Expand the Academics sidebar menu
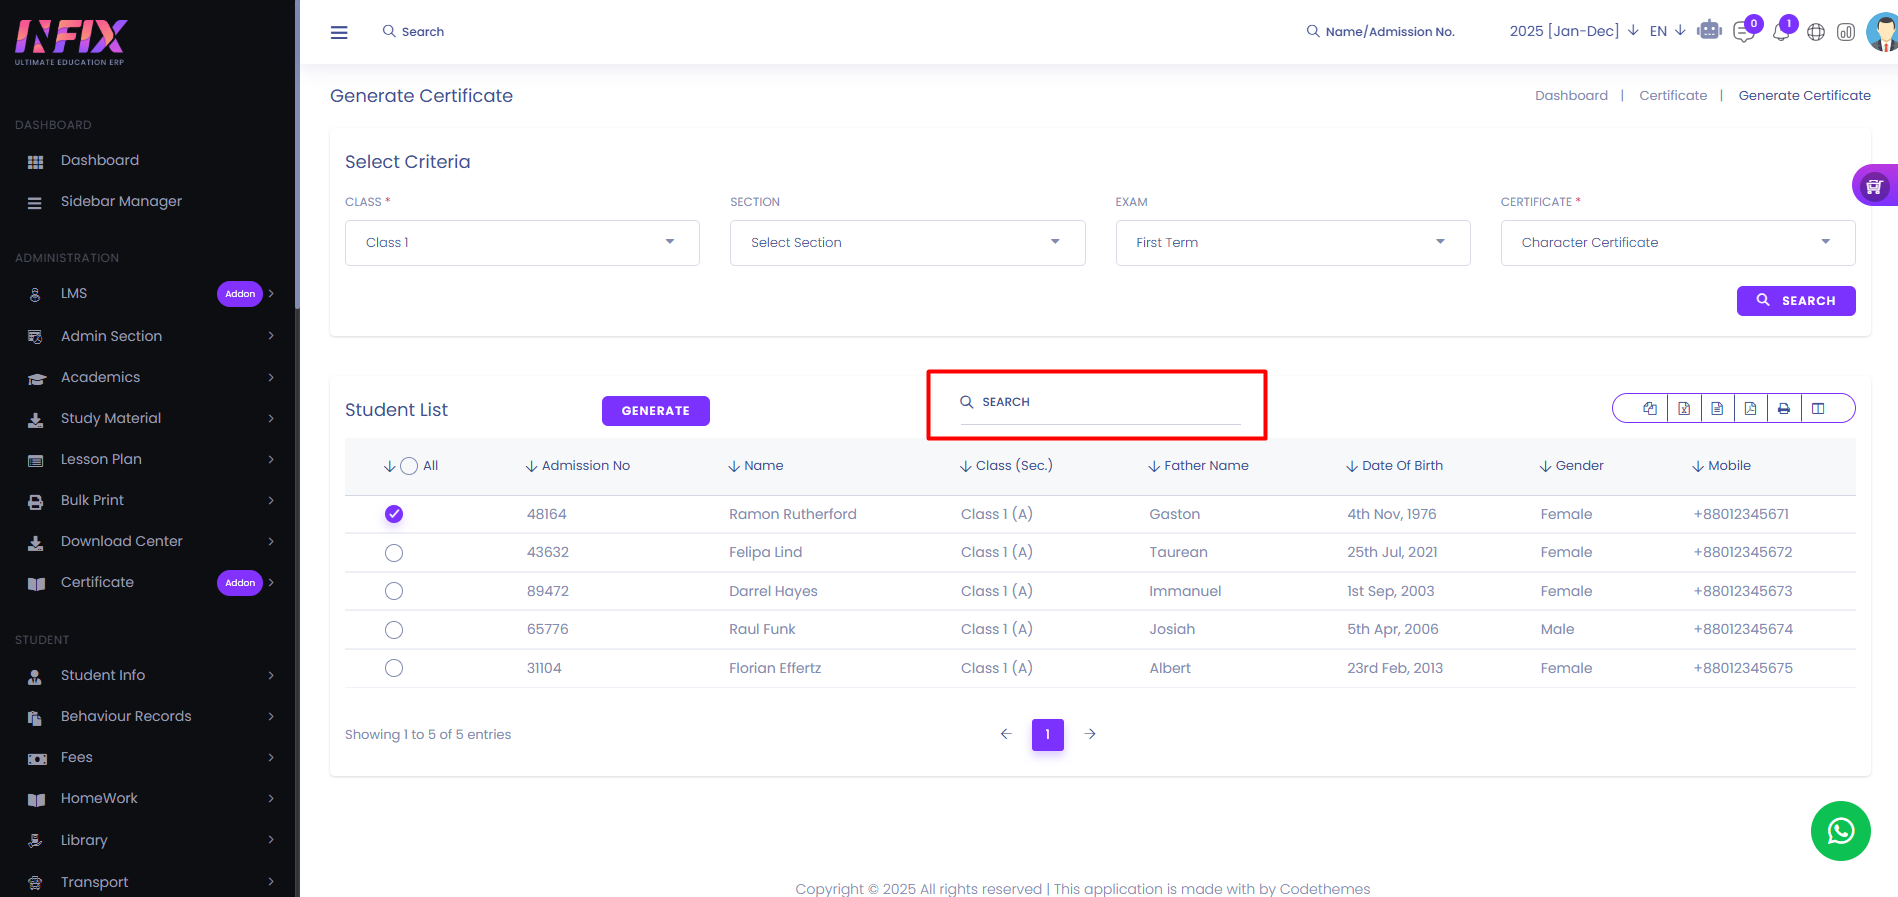The image size is (1898, 897). (148, 377)
